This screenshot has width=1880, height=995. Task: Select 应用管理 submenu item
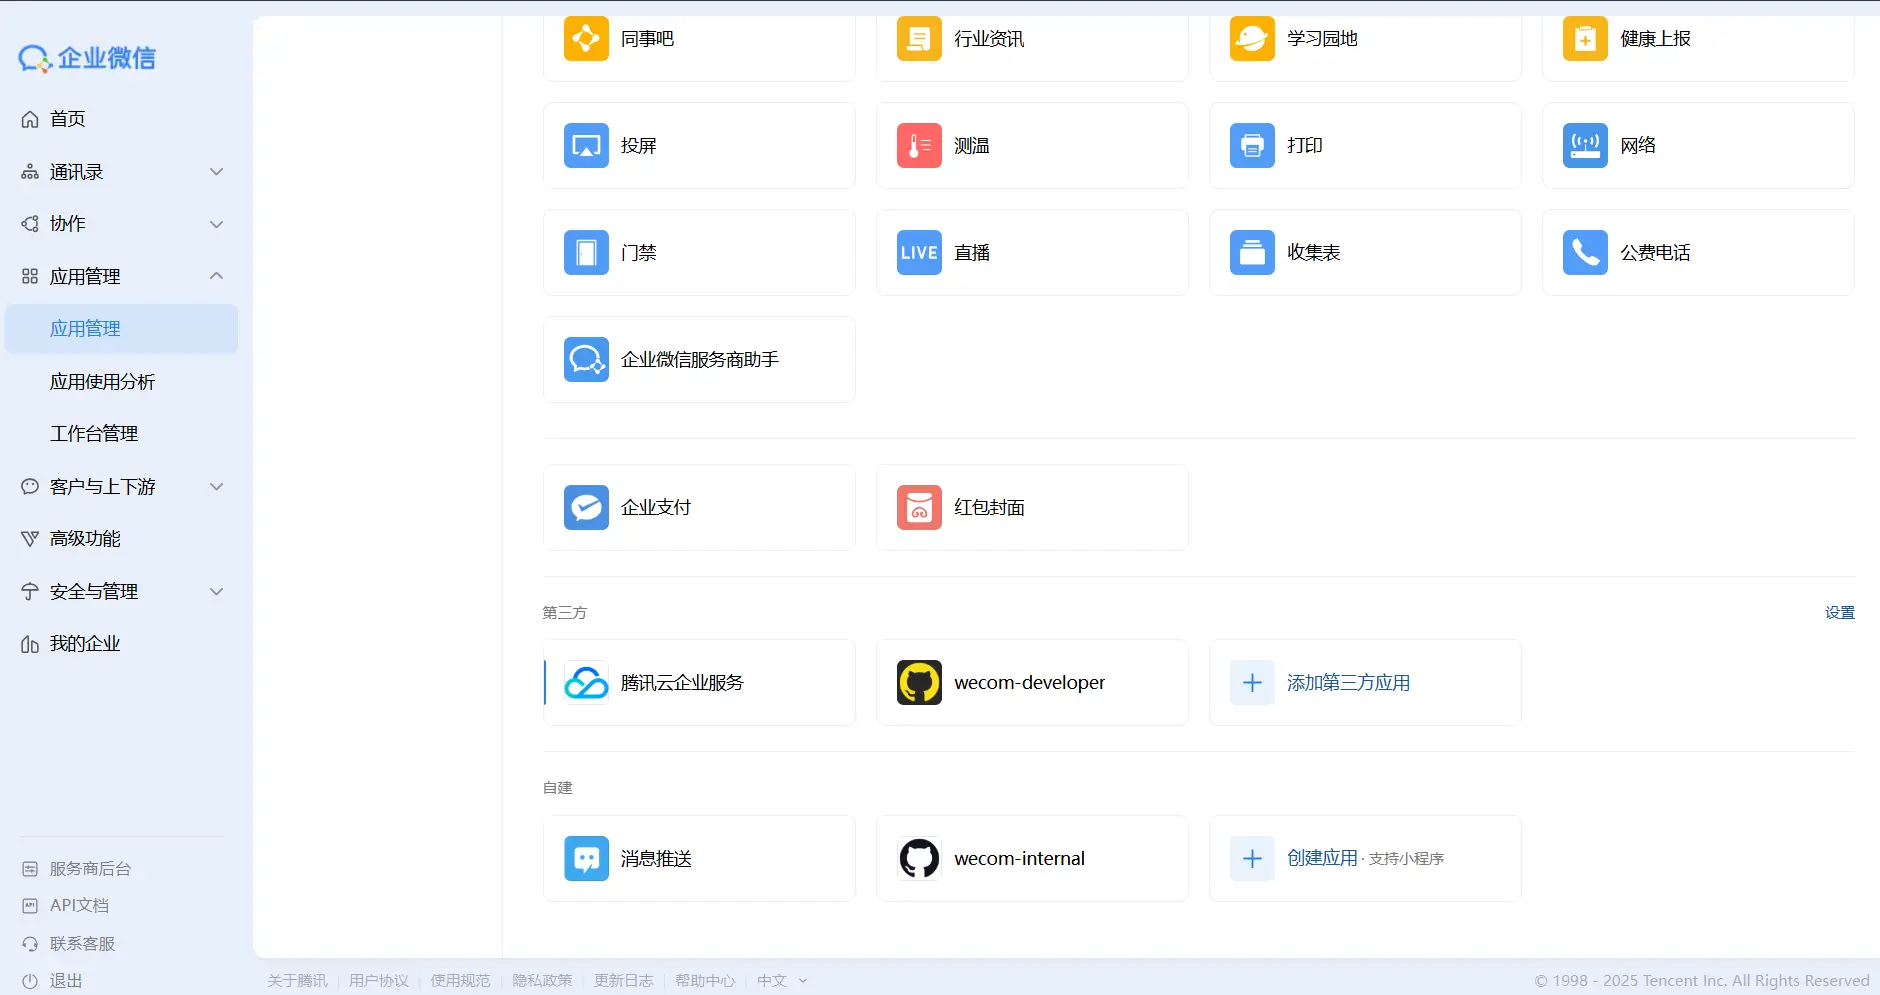pyautogui.click(x=122, y=329)
